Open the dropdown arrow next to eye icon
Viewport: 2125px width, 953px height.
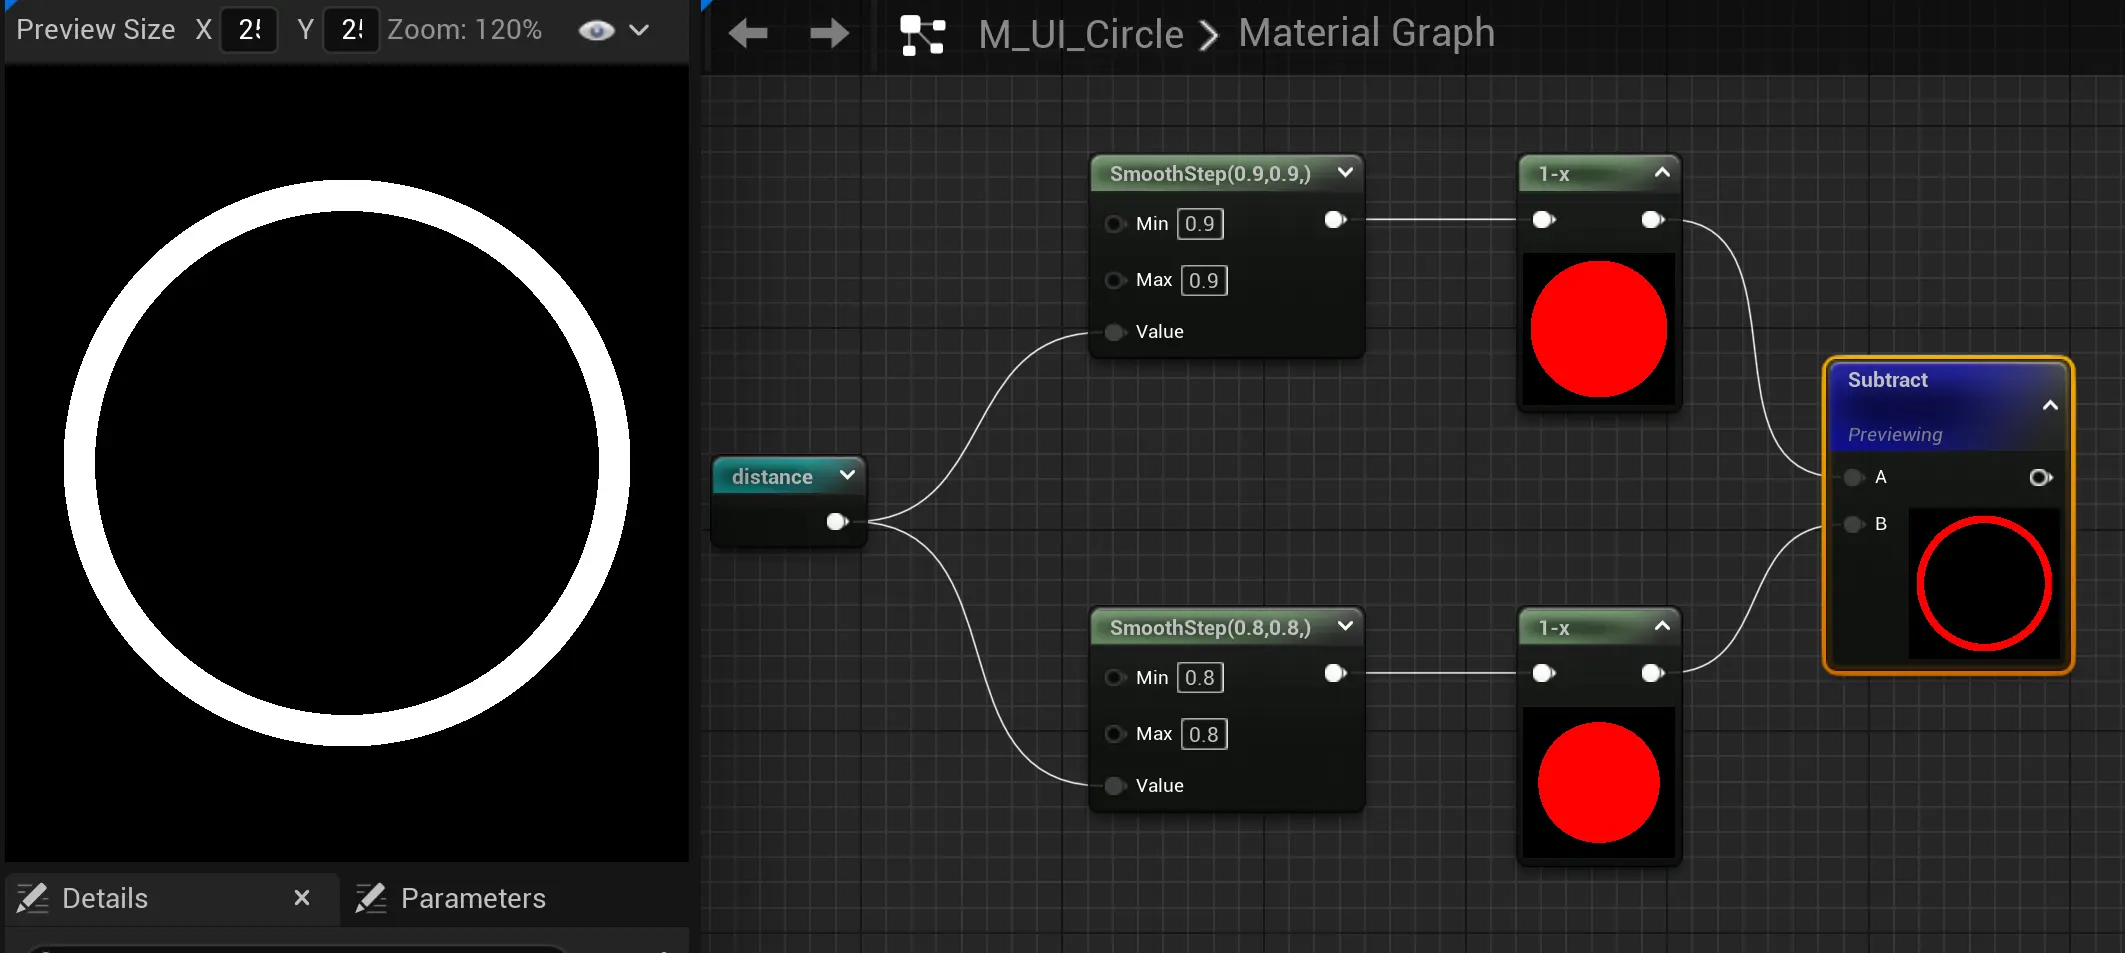[639, 31]
